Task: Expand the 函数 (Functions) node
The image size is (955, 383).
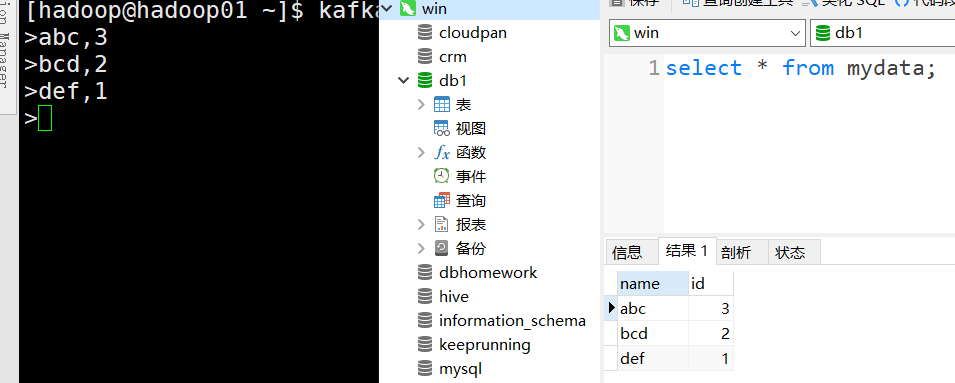Action: point(421,152)
